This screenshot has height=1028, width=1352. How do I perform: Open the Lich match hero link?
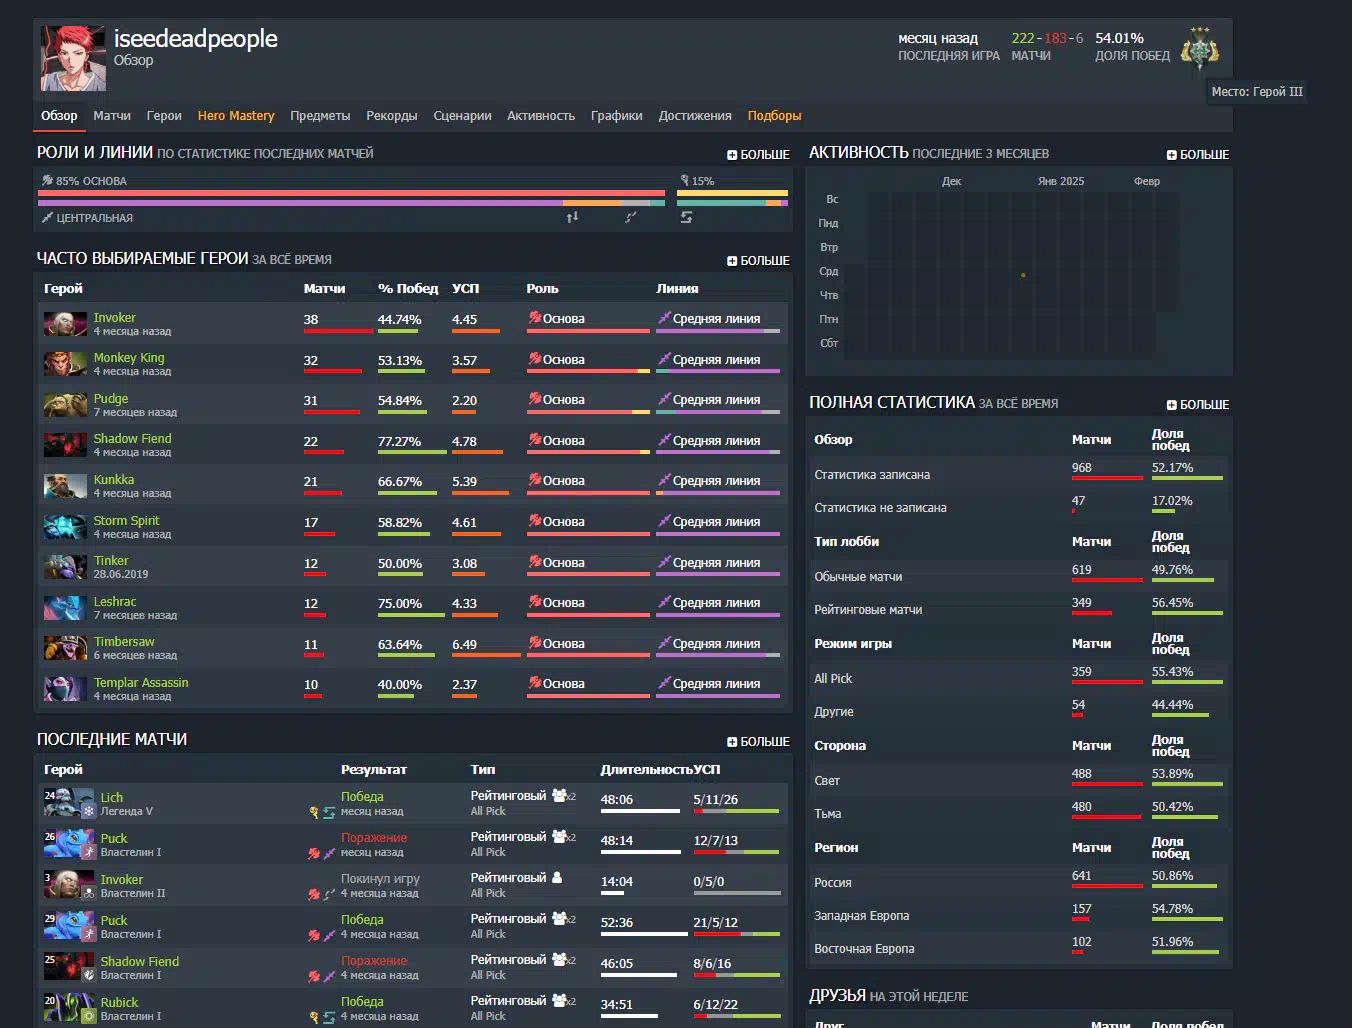[112, 798]
